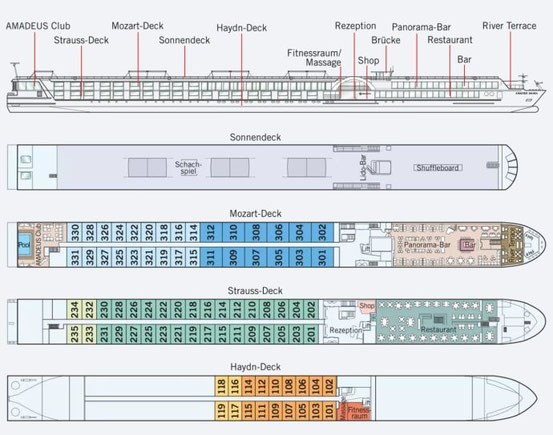Screen dimensions: 553x435
Task: Pick cabin 111
Action: pyautogui.click(x=262, y=411)
